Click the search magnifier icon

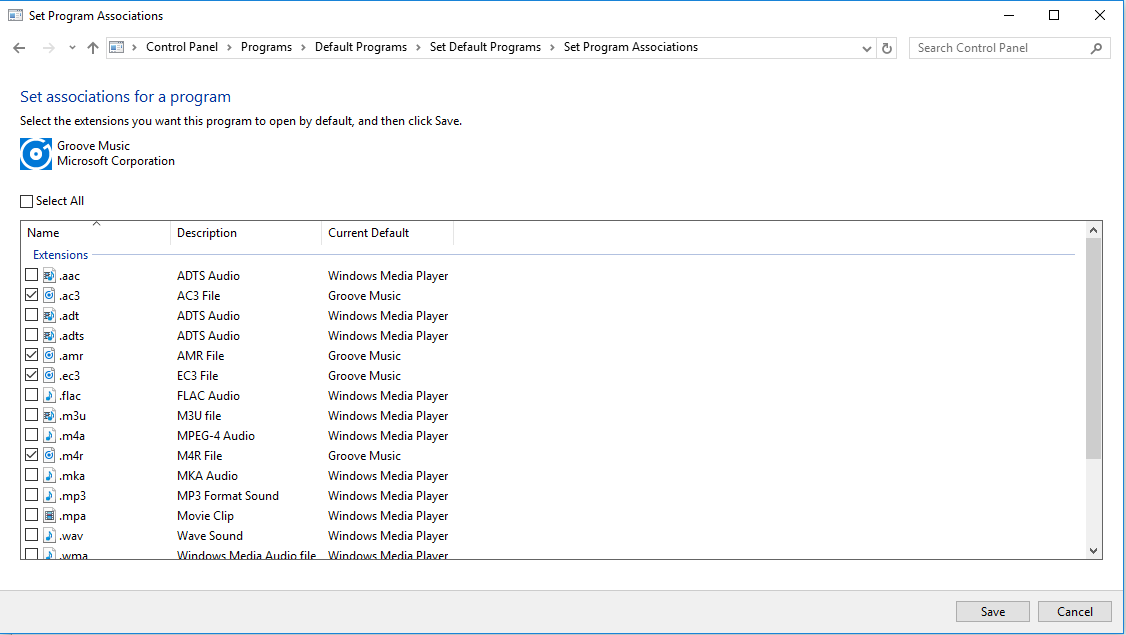coord(1096,48)
